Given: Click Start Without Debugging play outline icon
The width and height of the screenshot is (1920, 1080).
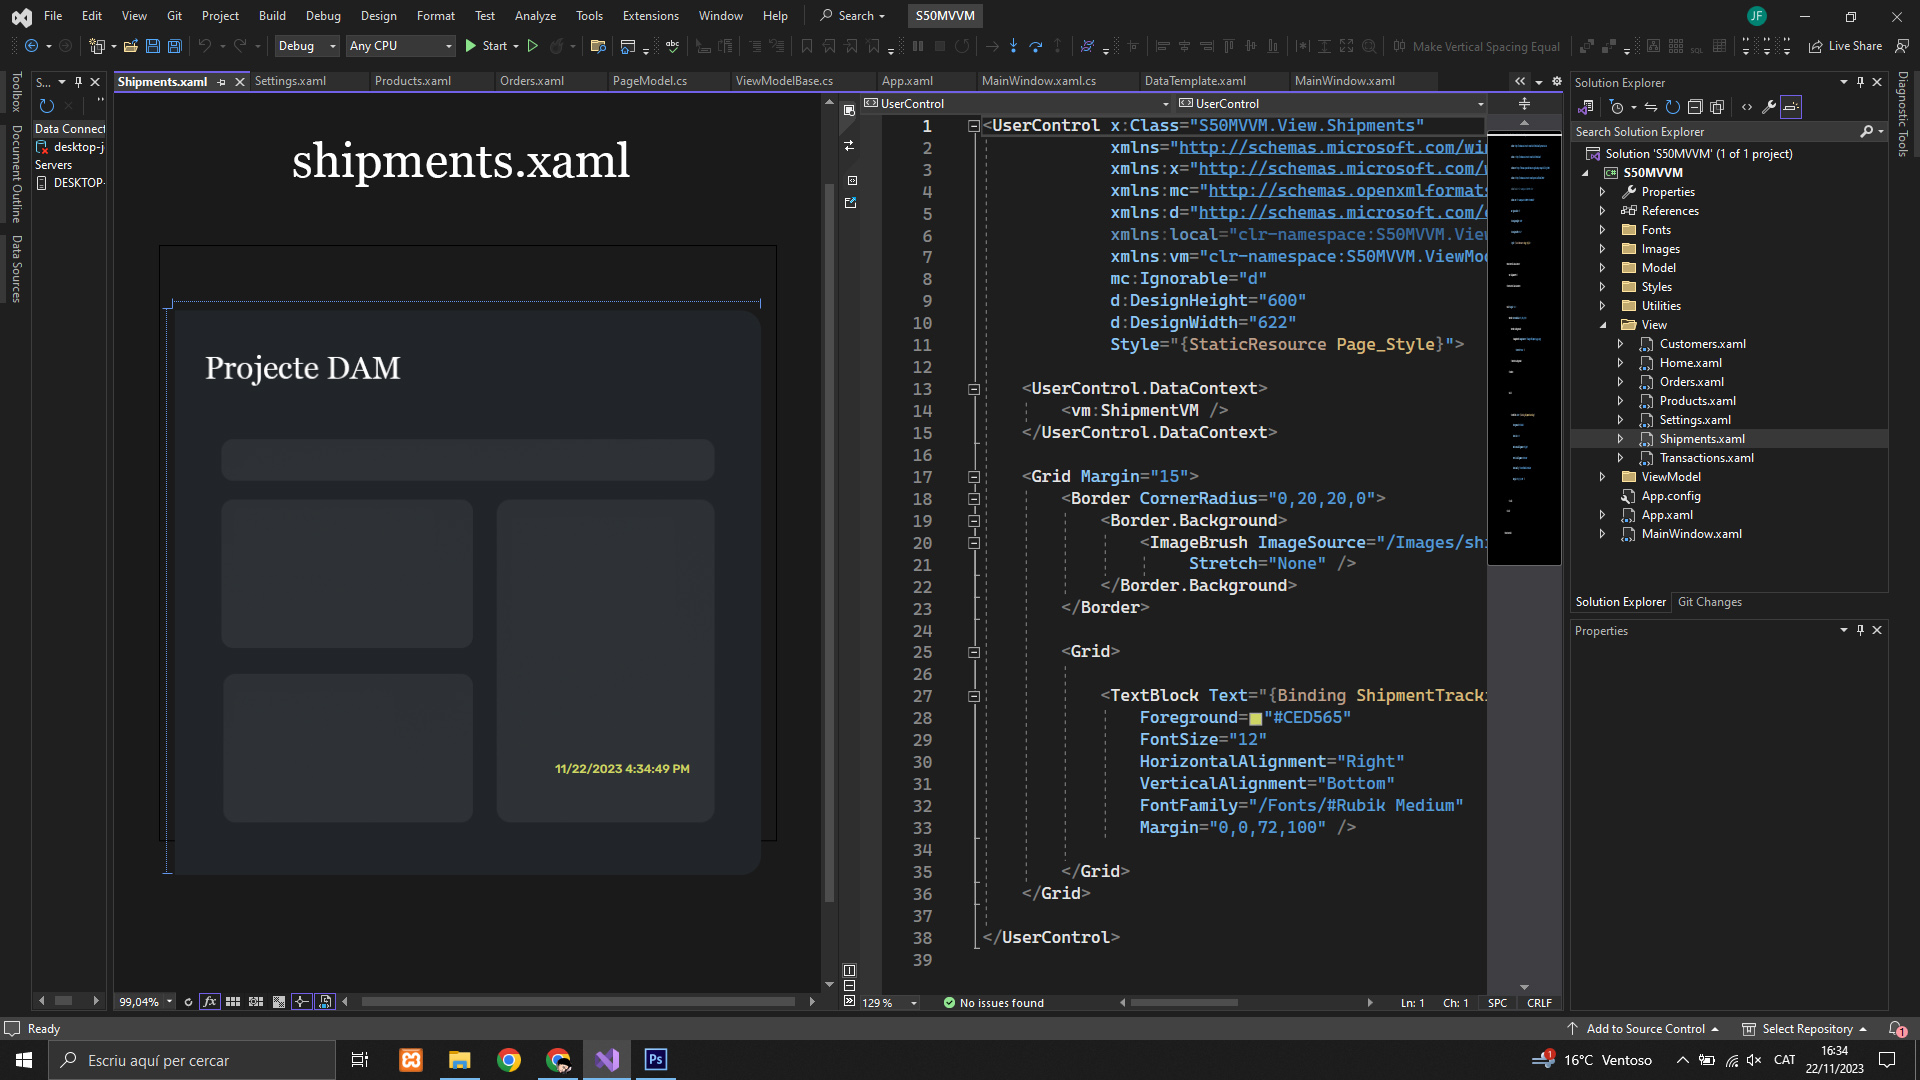Looking at the screenshot, I should click(x=533, y=46).
